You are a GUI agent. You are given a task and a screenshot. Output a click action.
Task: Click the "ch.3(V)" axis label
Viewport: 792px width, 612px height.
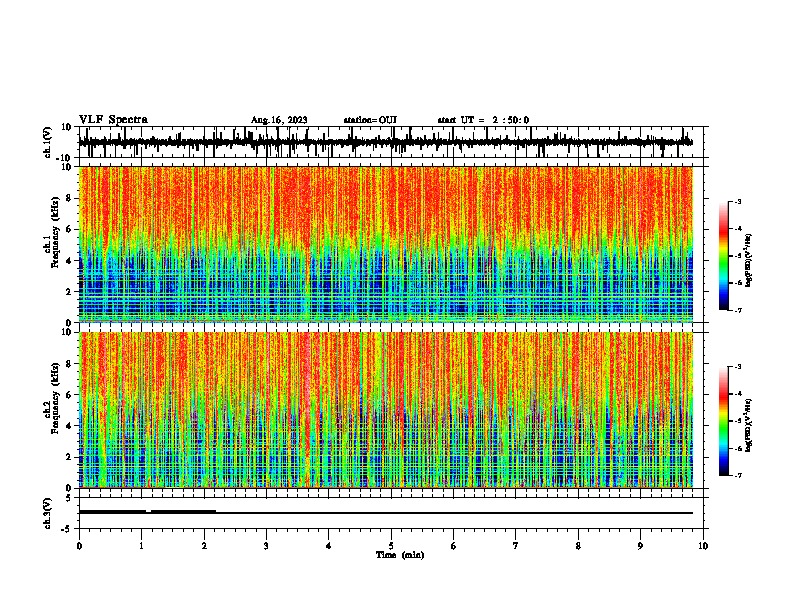[x=48, y=513]
